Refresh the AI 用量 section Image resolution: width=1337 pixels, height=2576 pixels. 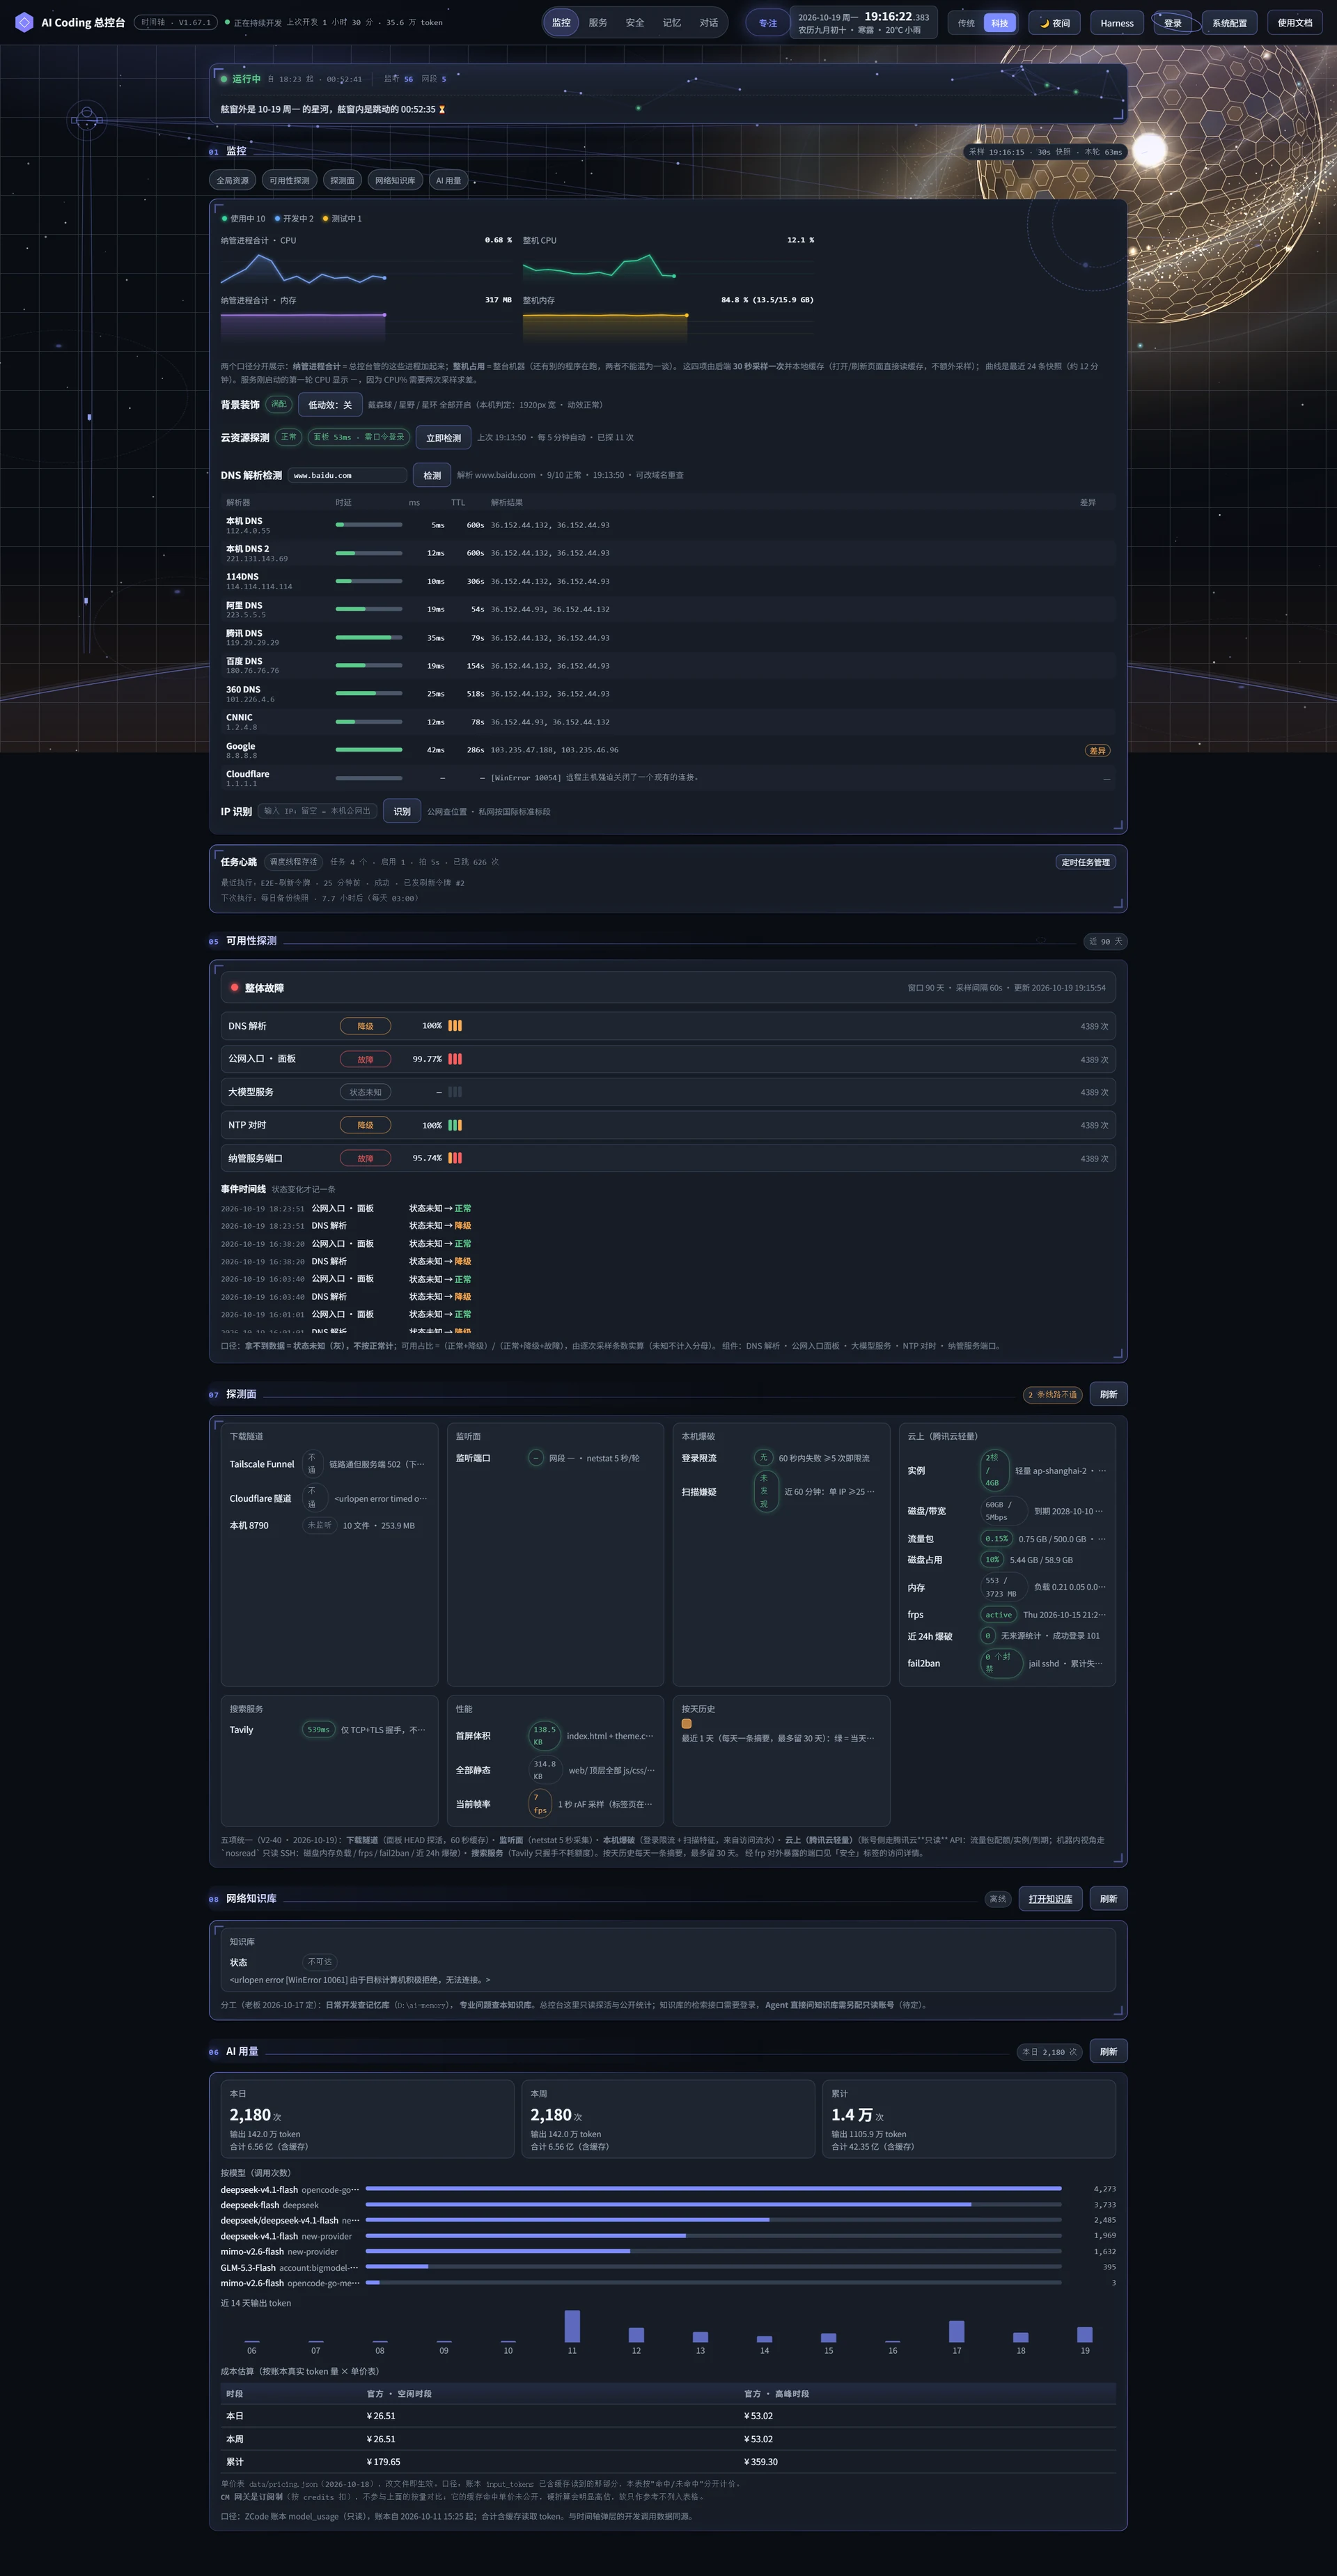pyautogui.click(x=1108, y=2052)
